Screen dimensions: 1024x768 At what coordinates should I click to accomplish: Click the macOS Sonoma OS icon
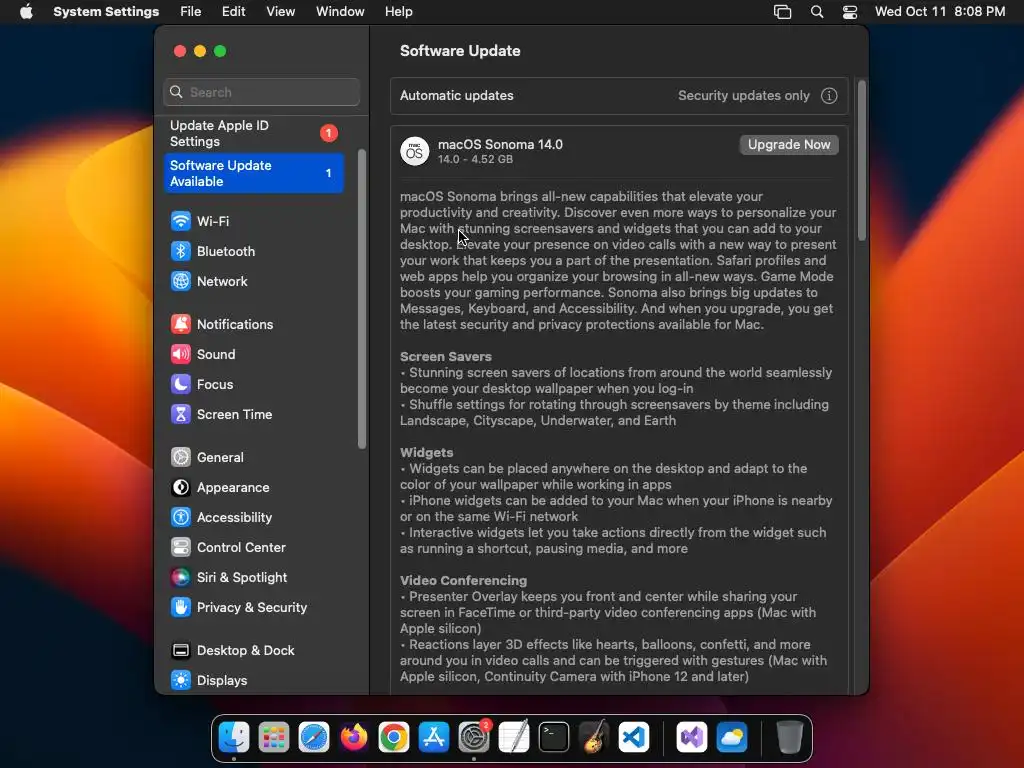point(415,152)
